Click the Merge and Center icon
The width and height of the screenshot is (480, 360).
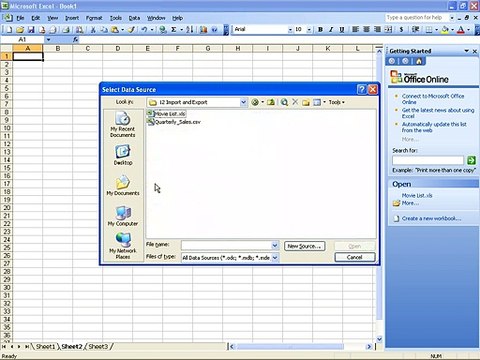click(x=388, y=30)
